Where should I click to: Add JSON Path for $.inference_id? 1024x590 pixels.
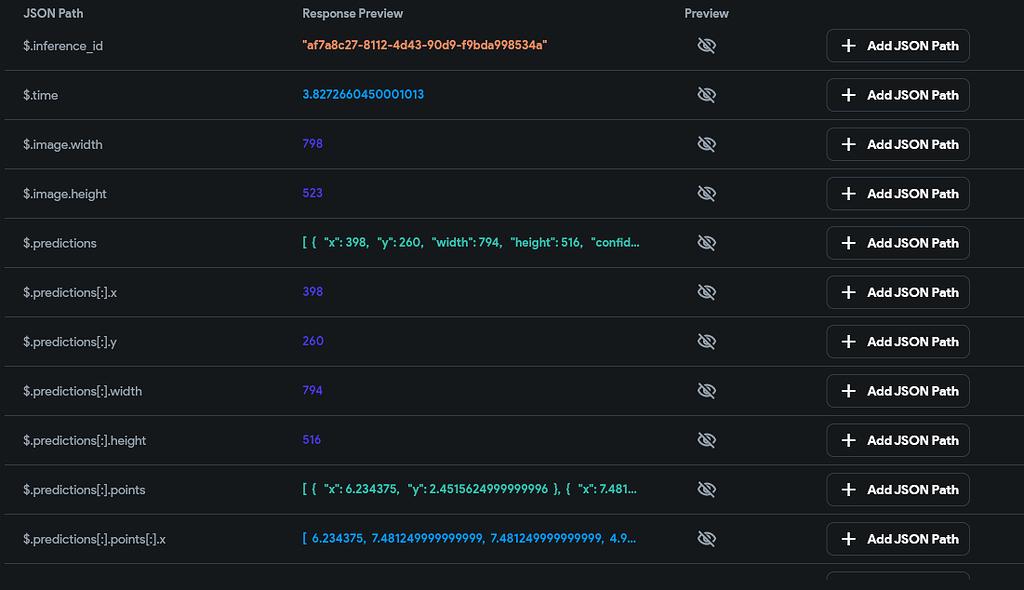pyautogui.click(x=897, y=46)
